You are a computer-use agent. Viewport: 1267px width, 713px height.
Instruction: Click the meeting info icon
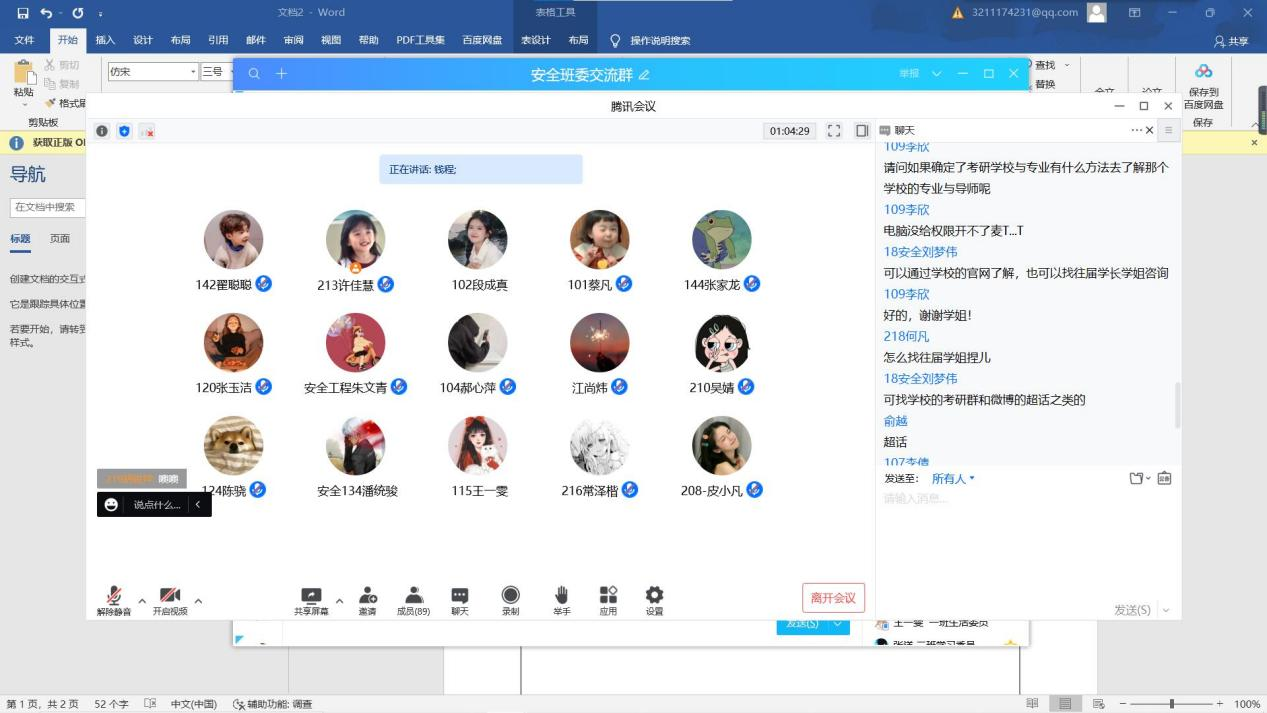102,131
